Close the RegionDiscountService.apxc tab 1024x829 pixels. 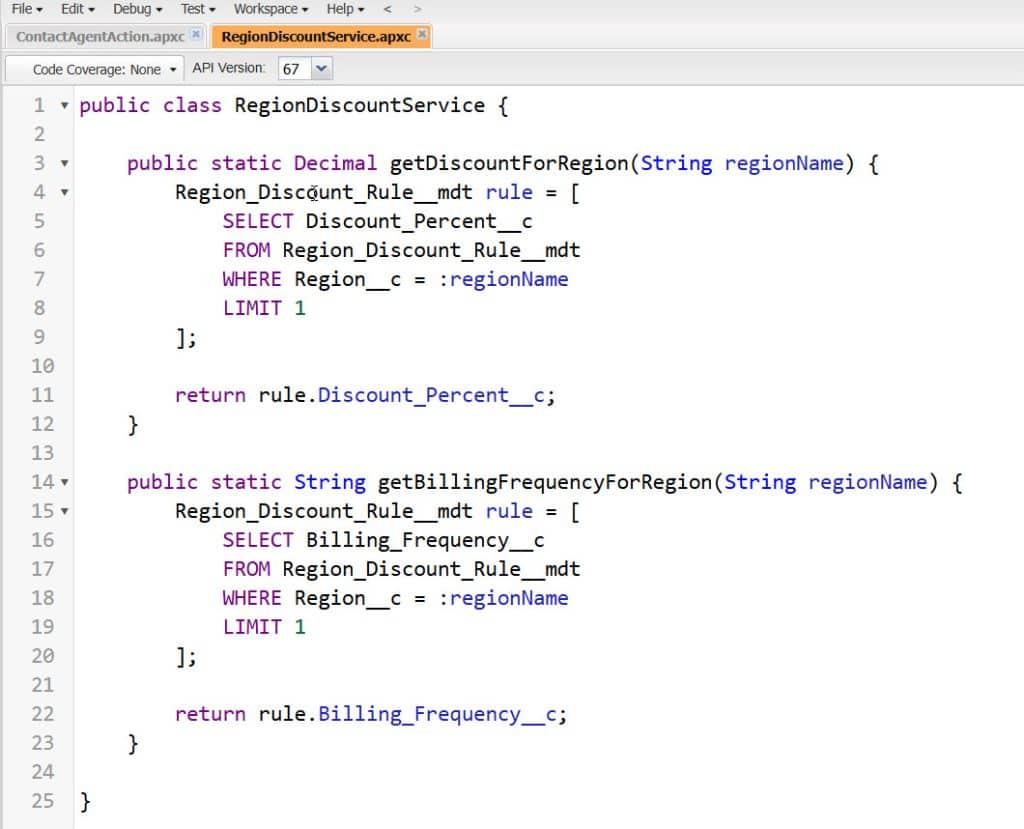tap(422, 34)
